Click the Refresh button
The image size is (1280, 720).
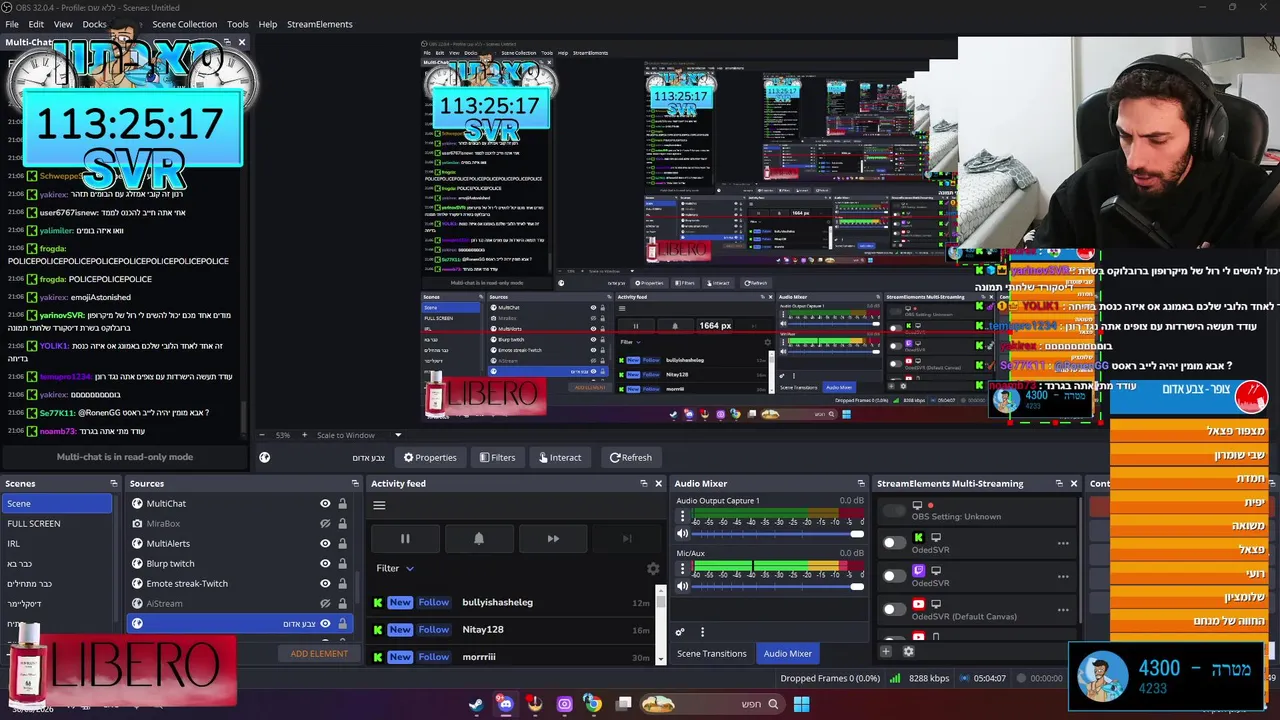pyautogui.click(x=631, y=458)
